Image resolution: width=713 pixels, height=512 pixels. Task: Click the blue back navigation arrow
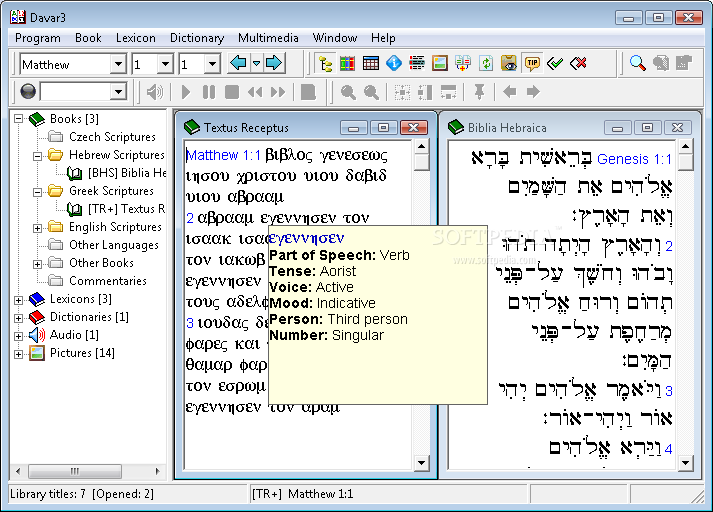click(238, 63)
